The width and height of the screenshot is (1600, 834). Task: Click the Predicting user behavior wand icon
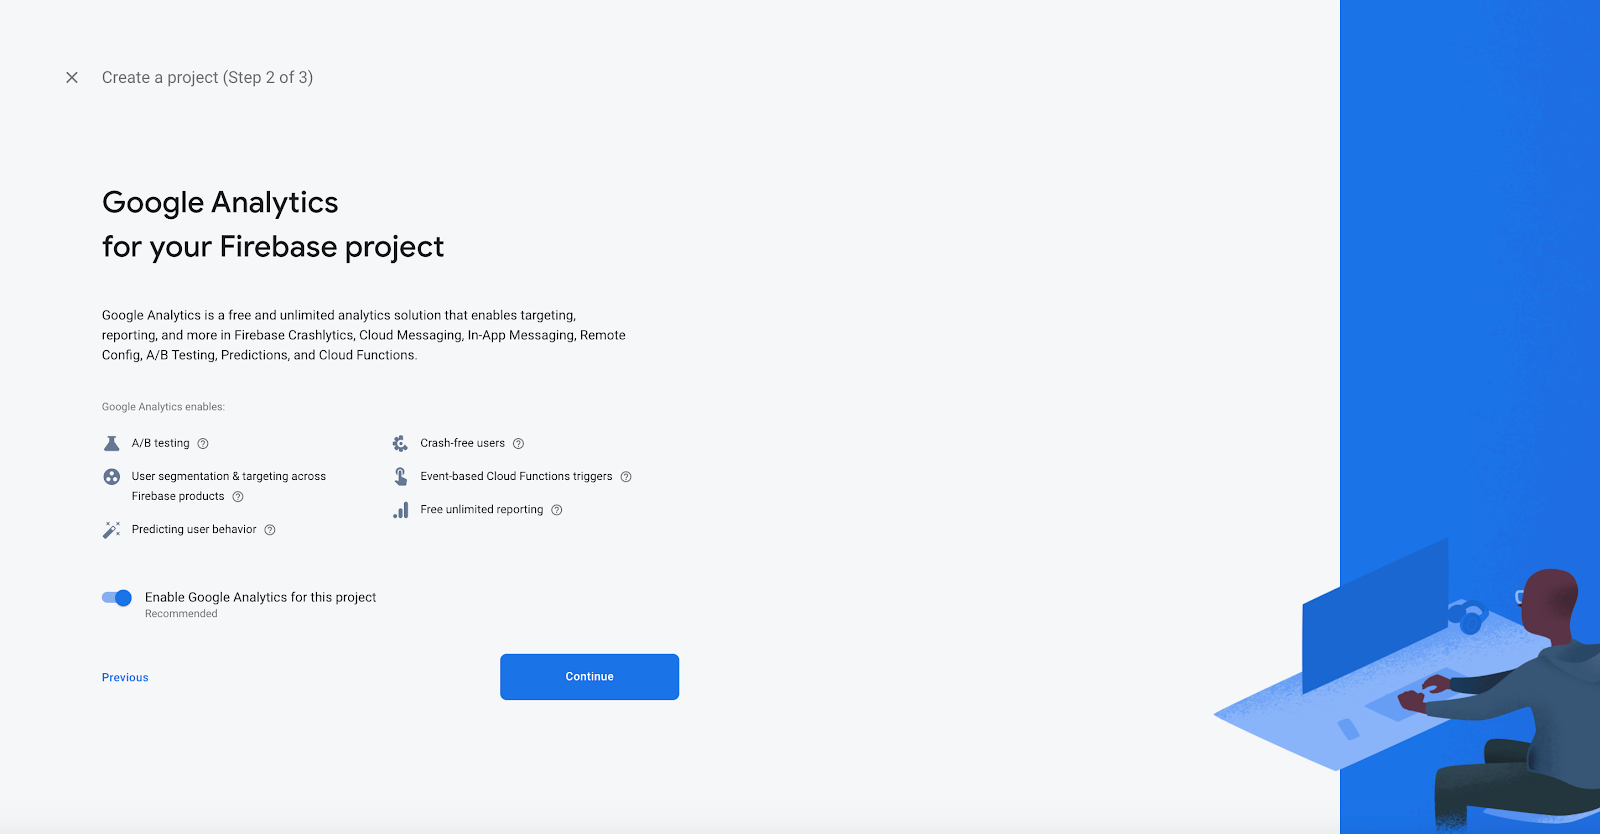click(112, 530)
